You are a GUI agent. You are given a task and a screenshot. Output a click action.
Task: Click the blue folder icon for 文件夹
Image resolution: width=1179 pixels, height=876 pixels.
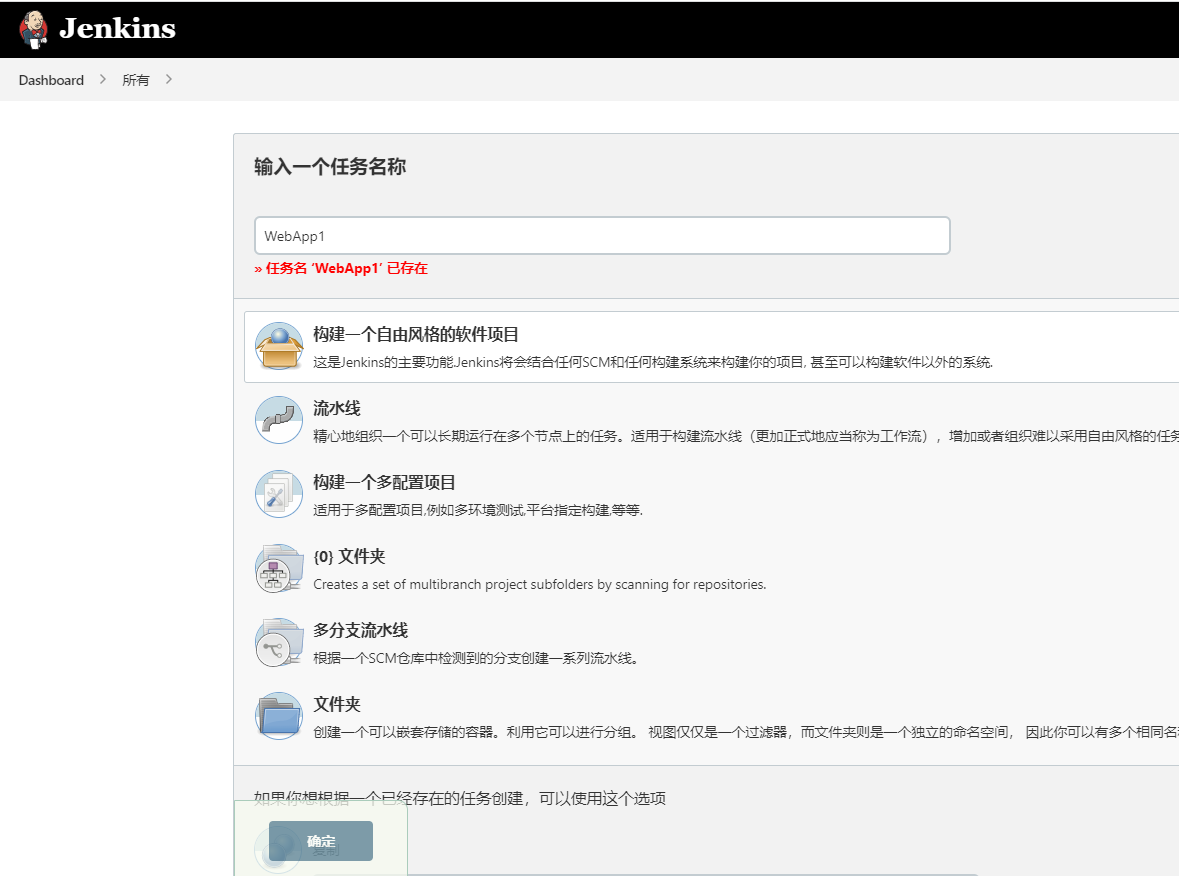279,716
